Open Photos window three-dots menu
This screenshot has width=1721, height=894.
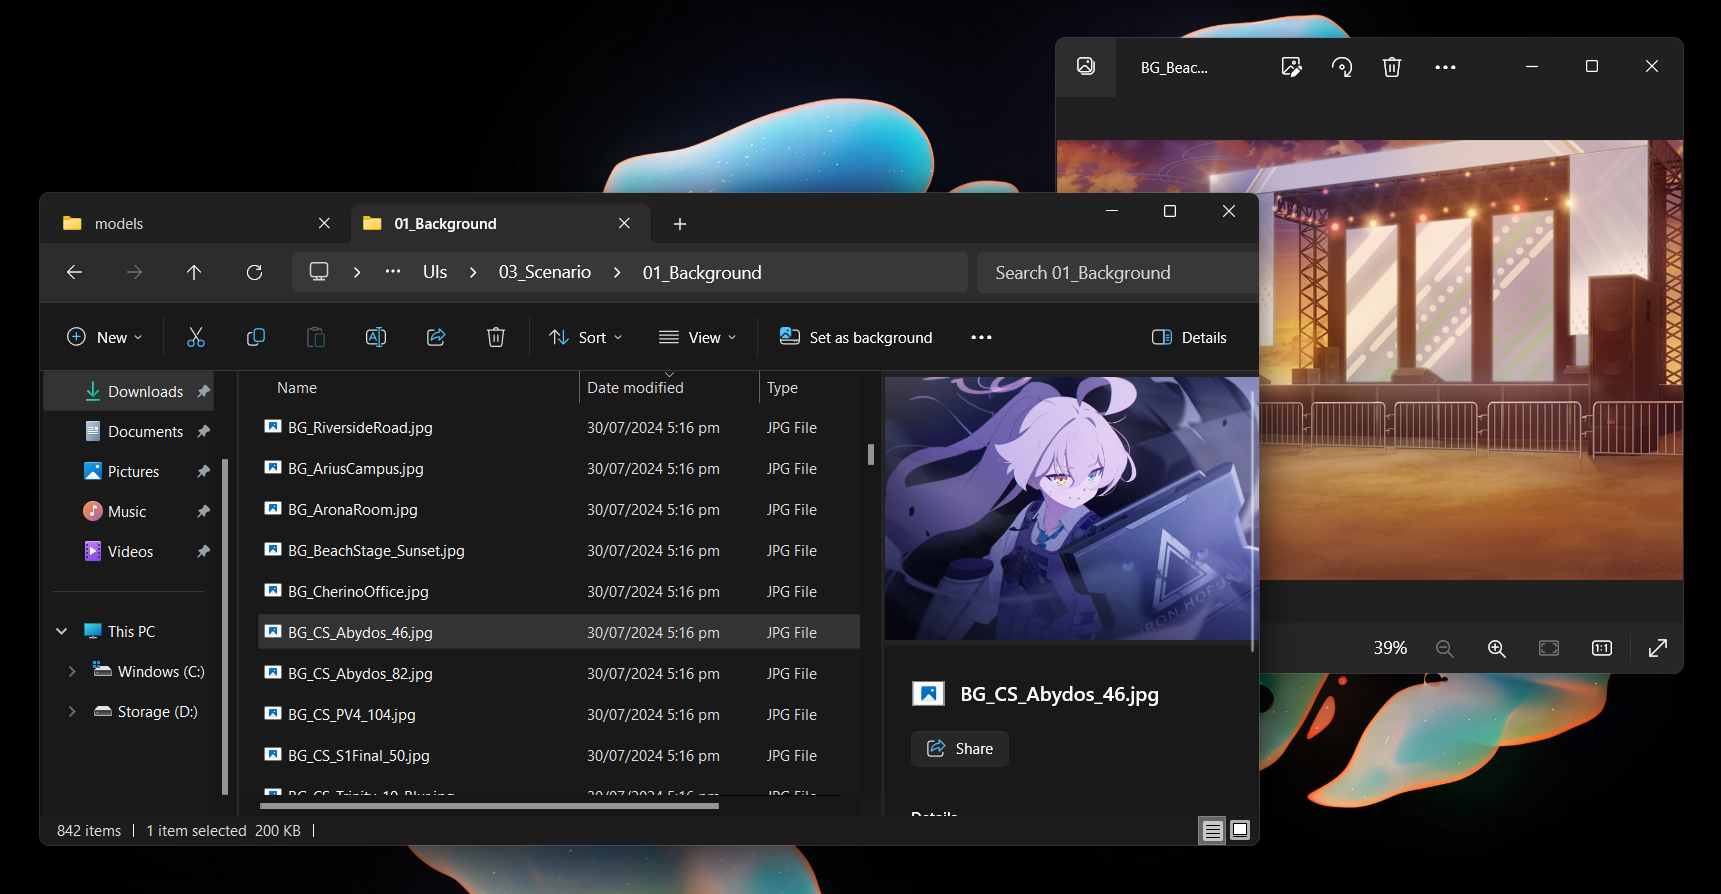pos(1445,67)
